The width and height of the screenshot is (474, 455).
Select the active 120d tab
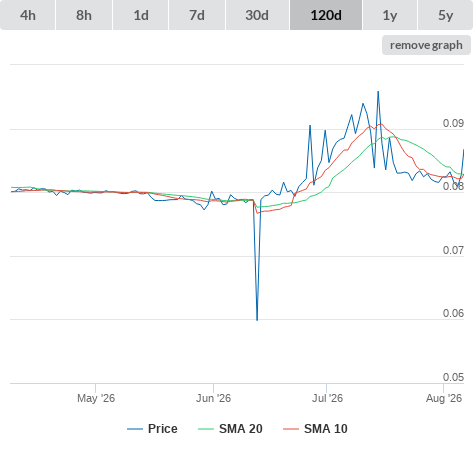(326, 15)
